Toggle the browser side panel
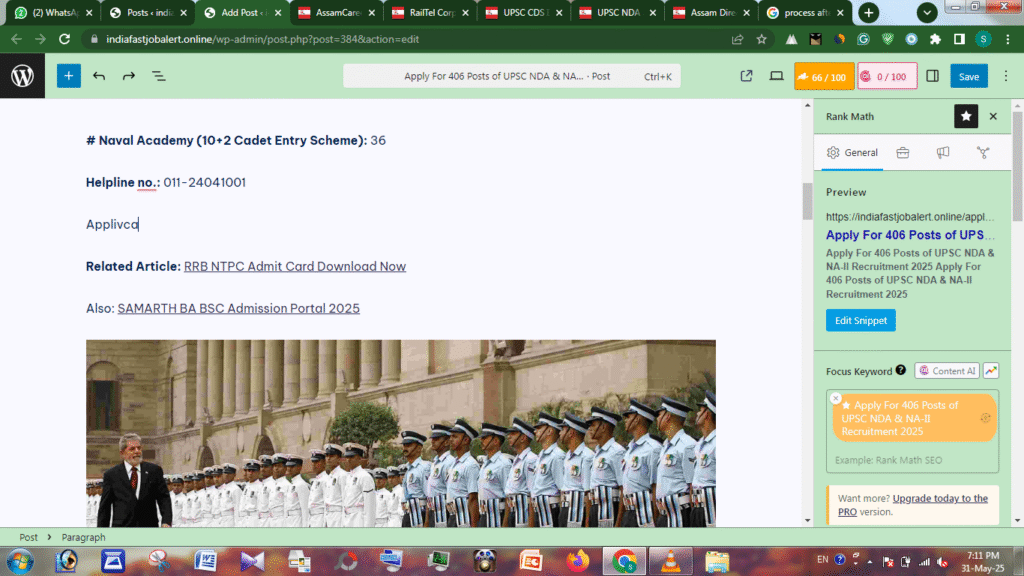The height and width of the screenshot is (576, 1024). [x=959, y=39]
